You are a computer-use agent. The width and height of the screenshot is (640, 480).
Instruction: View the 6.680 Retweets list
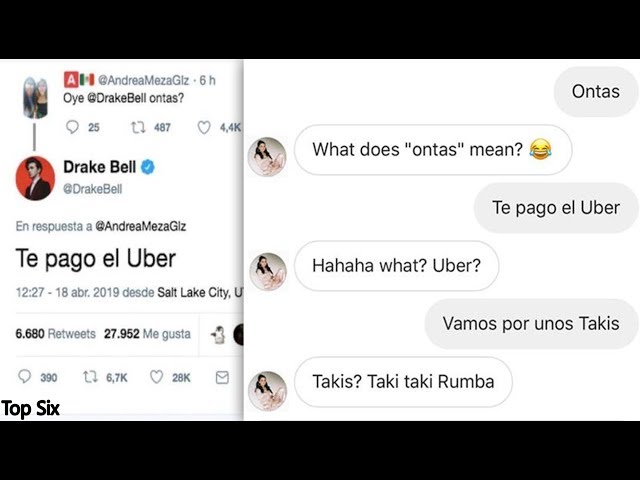point(55,334)
